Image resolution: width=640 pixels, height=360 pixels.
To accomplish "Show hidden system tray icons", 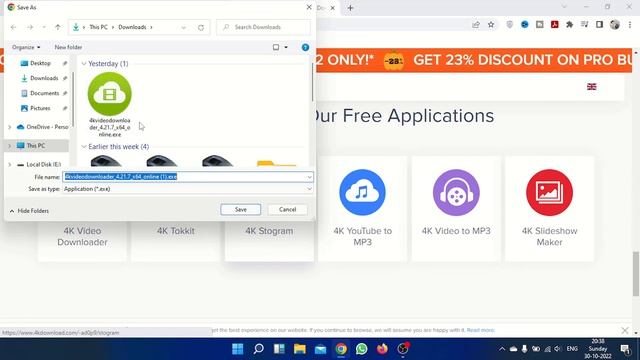I will click(x=502, y=349).
